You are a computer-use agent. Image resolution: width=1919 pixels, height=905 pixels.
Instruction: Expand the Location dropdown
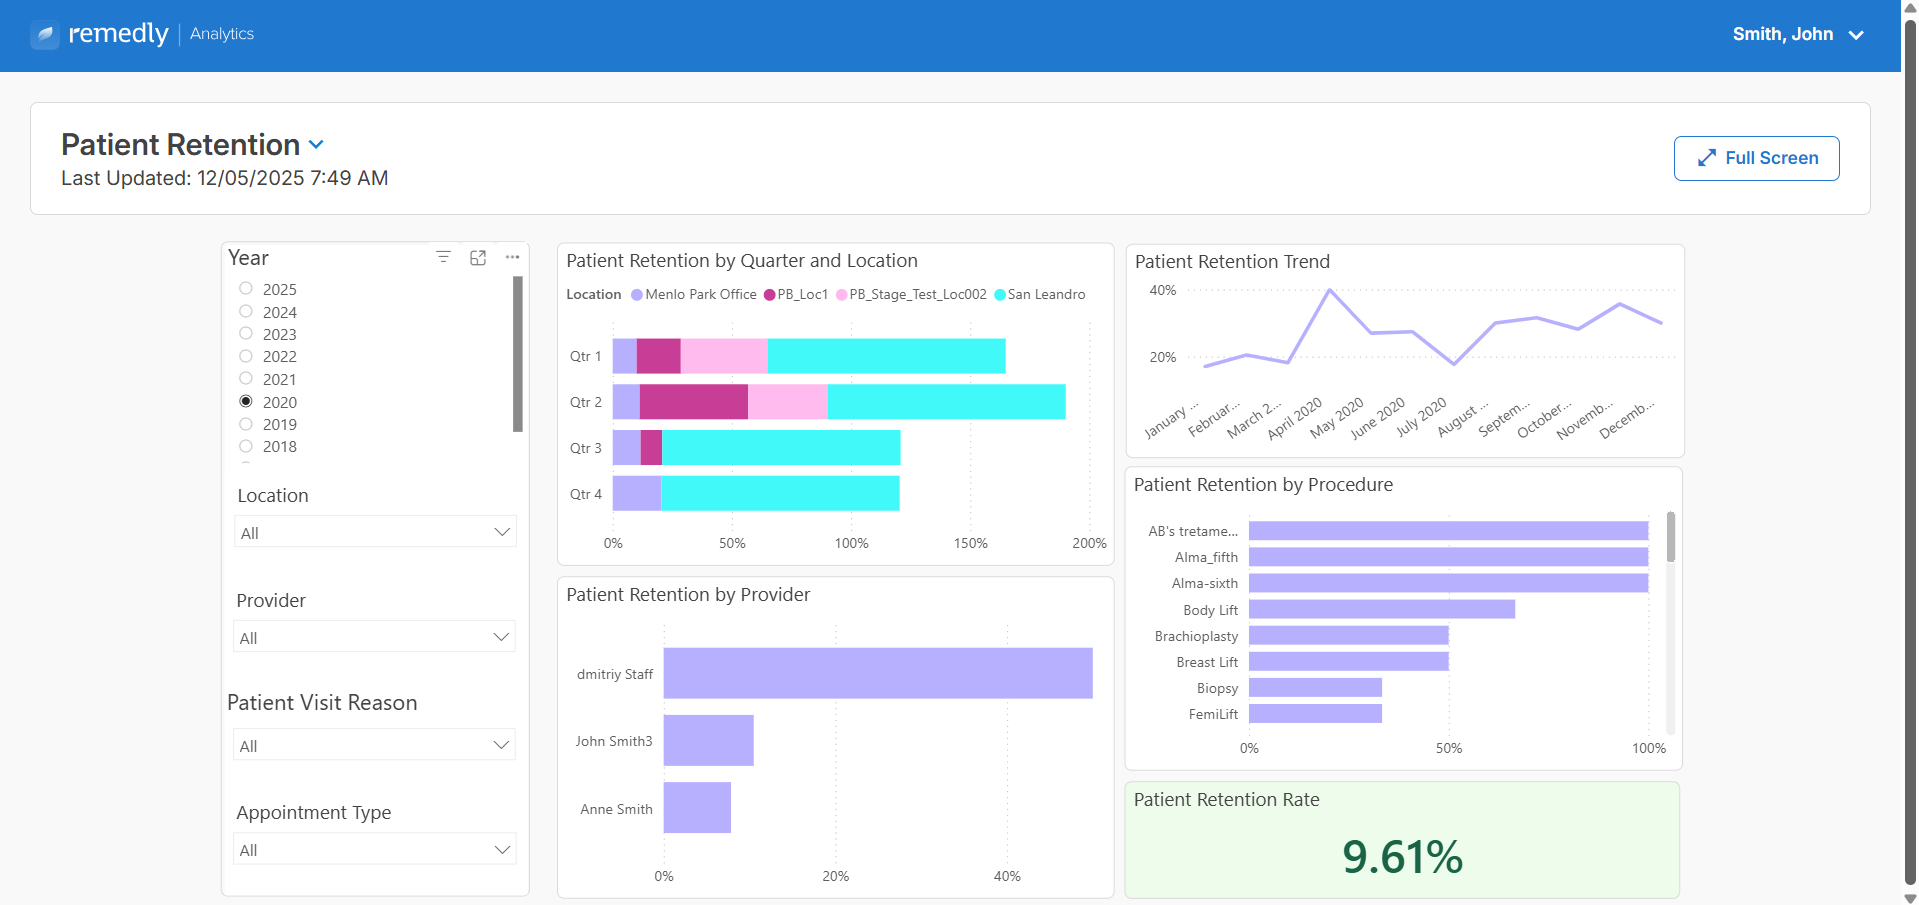[x=375, y=532]
